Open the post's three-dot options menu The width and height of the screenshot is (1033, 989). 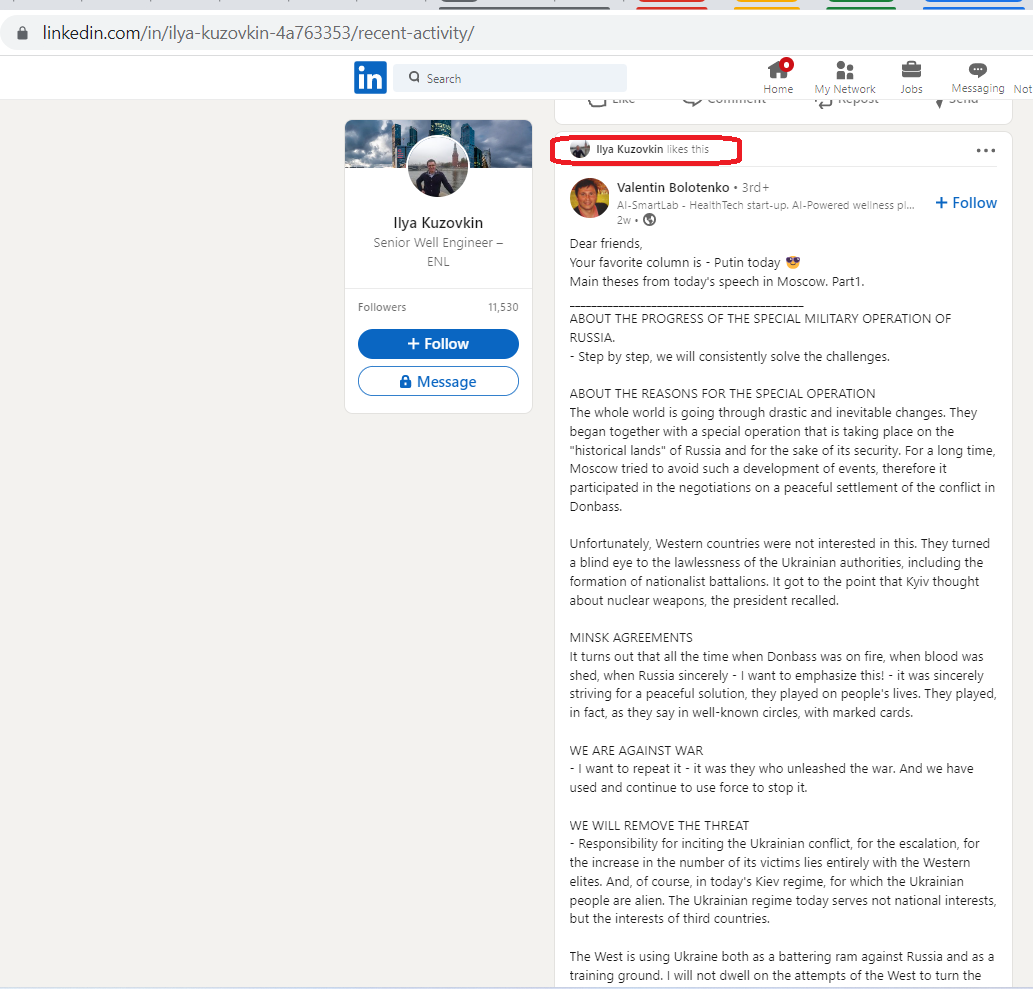986,150
